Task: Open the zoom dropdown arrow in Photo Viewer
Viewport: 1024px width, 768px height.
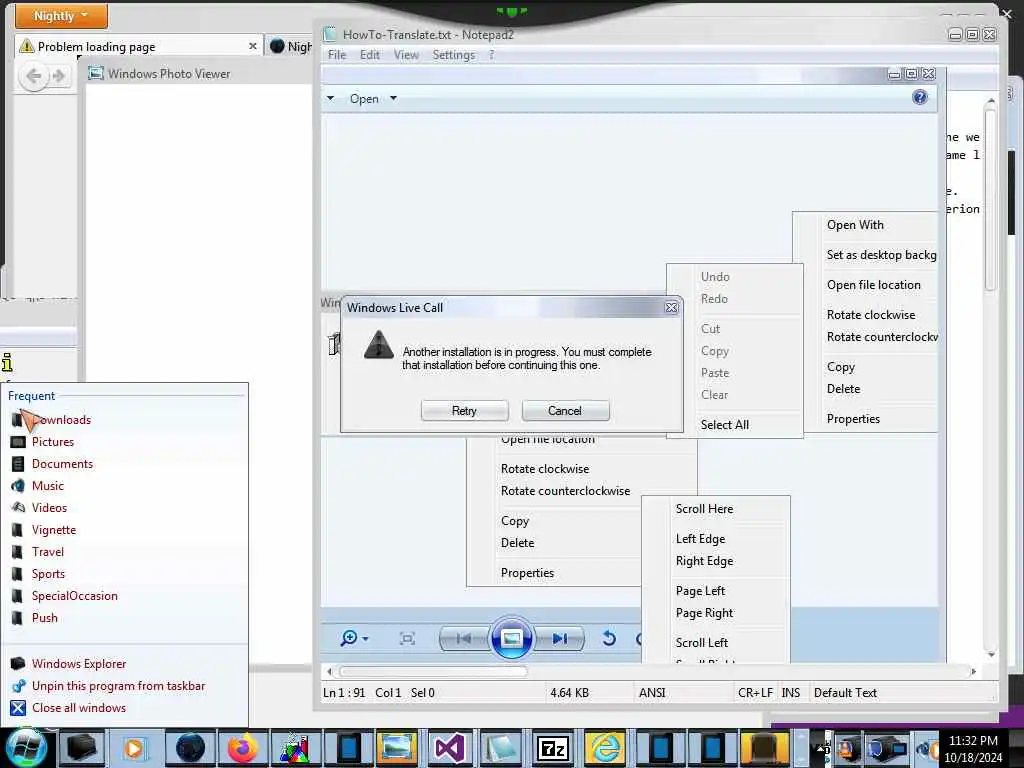Action: click(x=365, y=639)
